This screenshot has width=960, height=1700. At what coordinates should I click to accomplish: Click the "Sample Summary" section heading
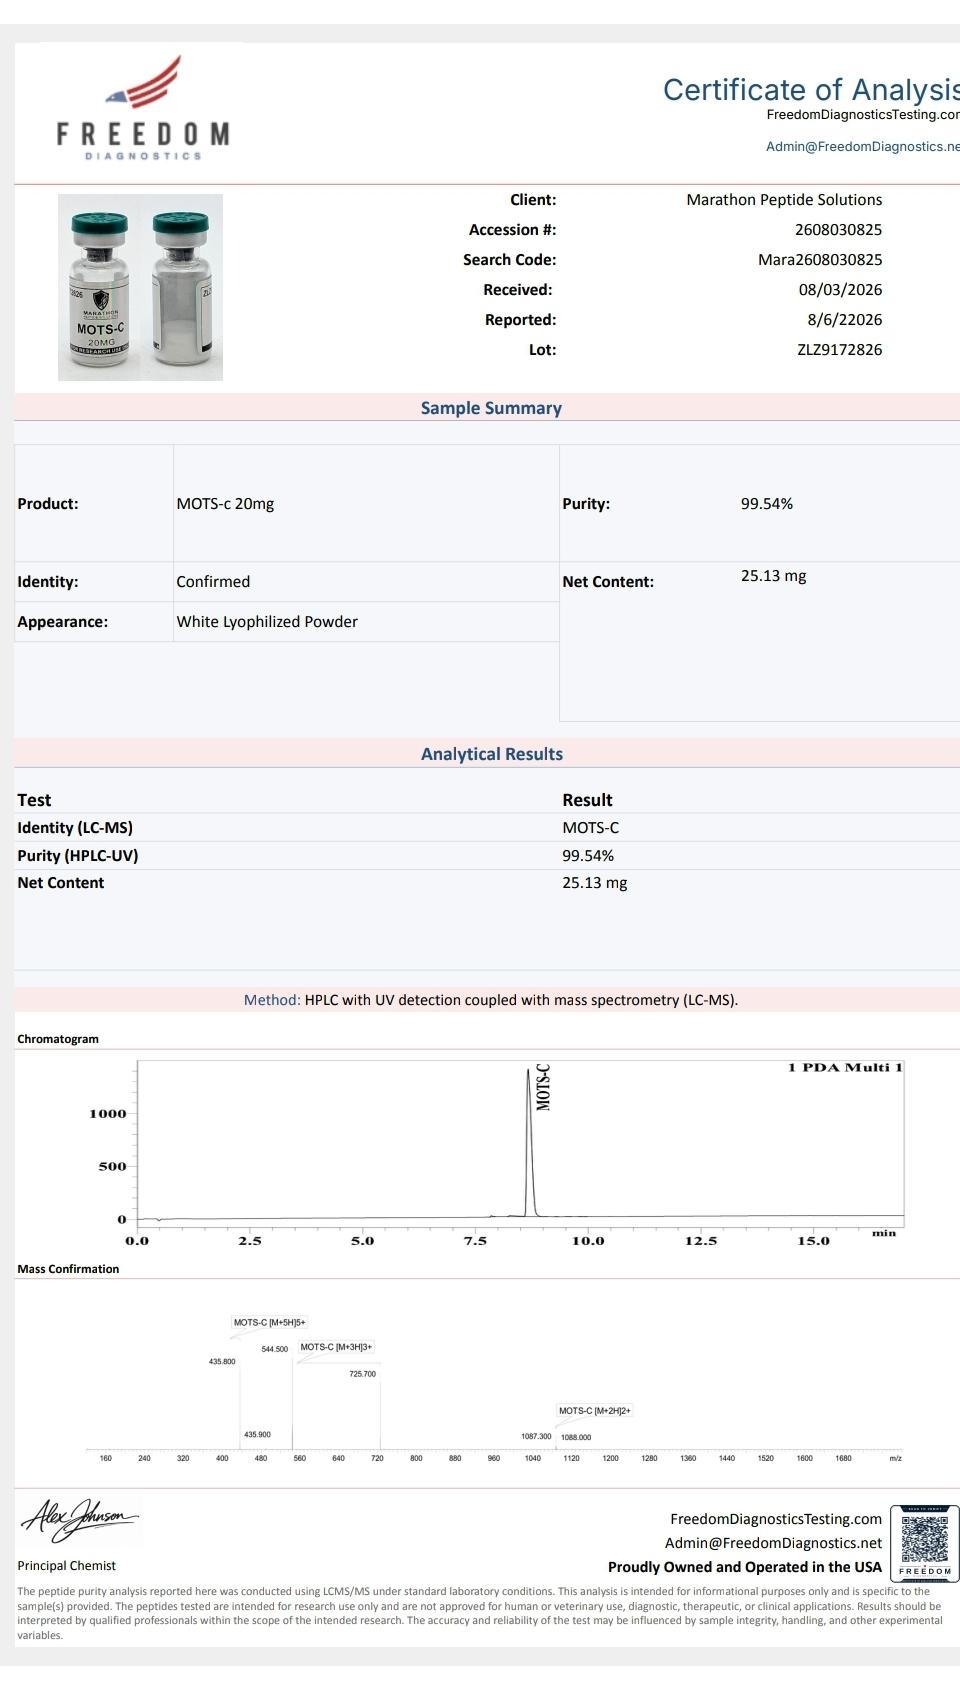491,408
